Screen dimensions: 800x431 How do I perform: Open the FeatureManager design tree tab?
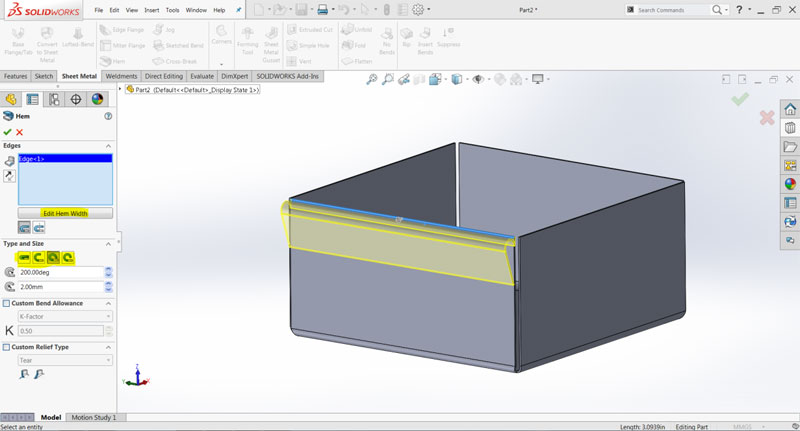click(11, 99)
